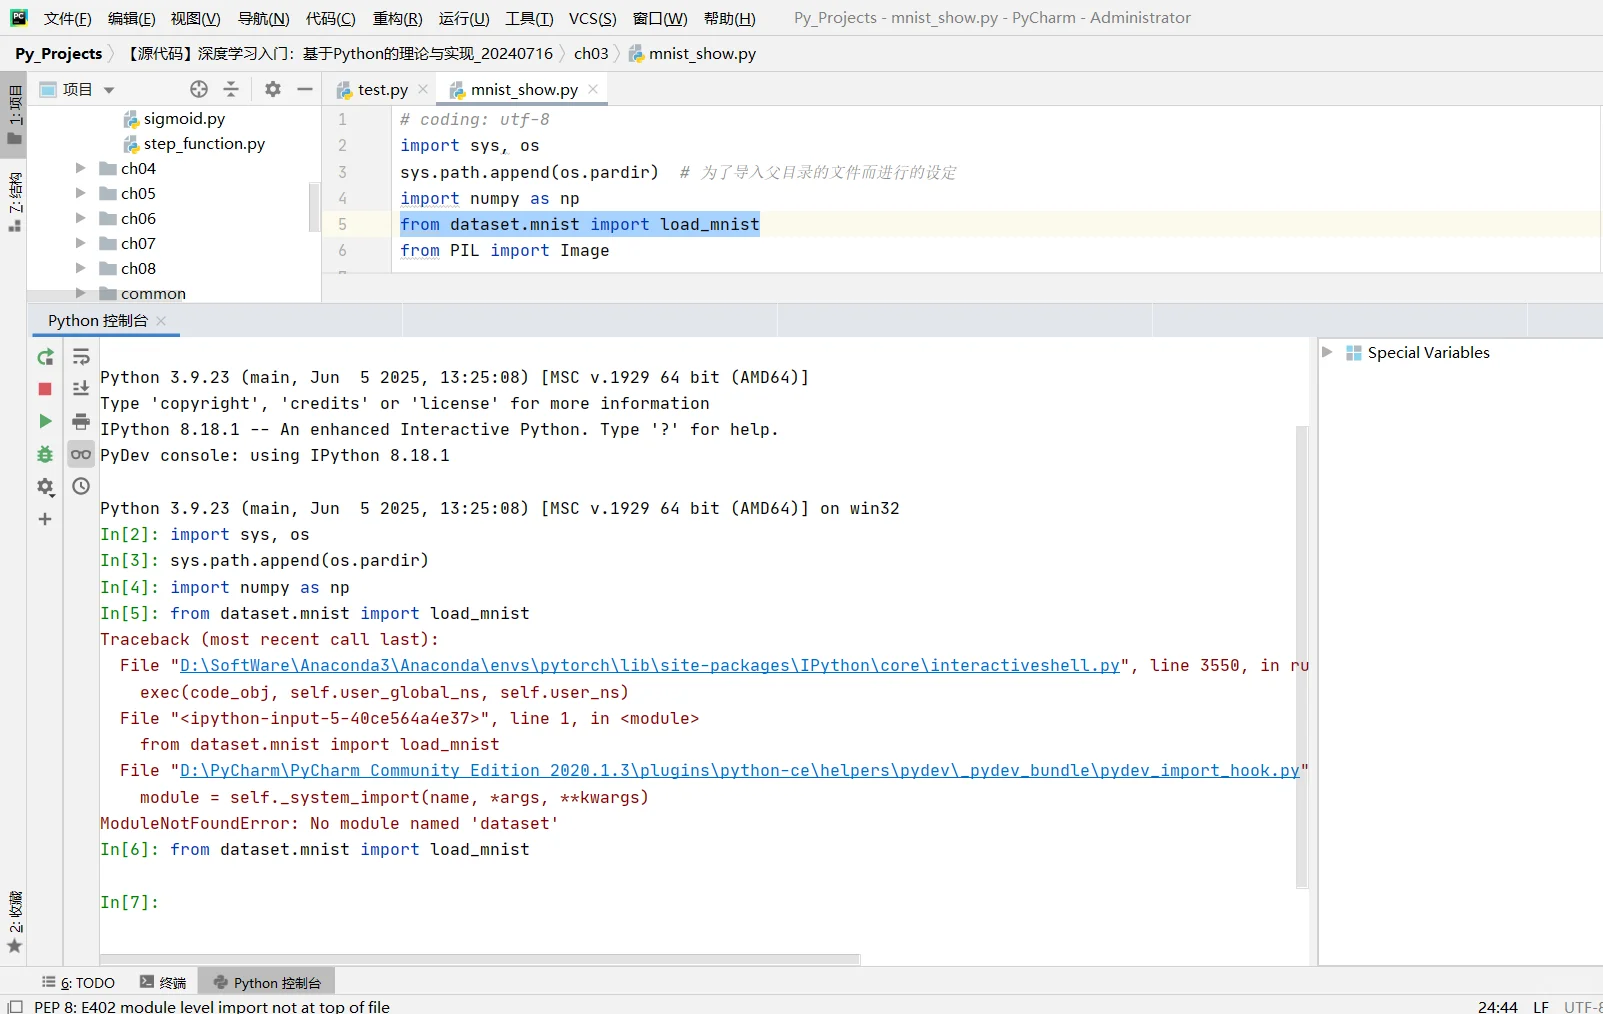
Task: Open the 6: TODO tool window
Action: [x=78, y=983]
